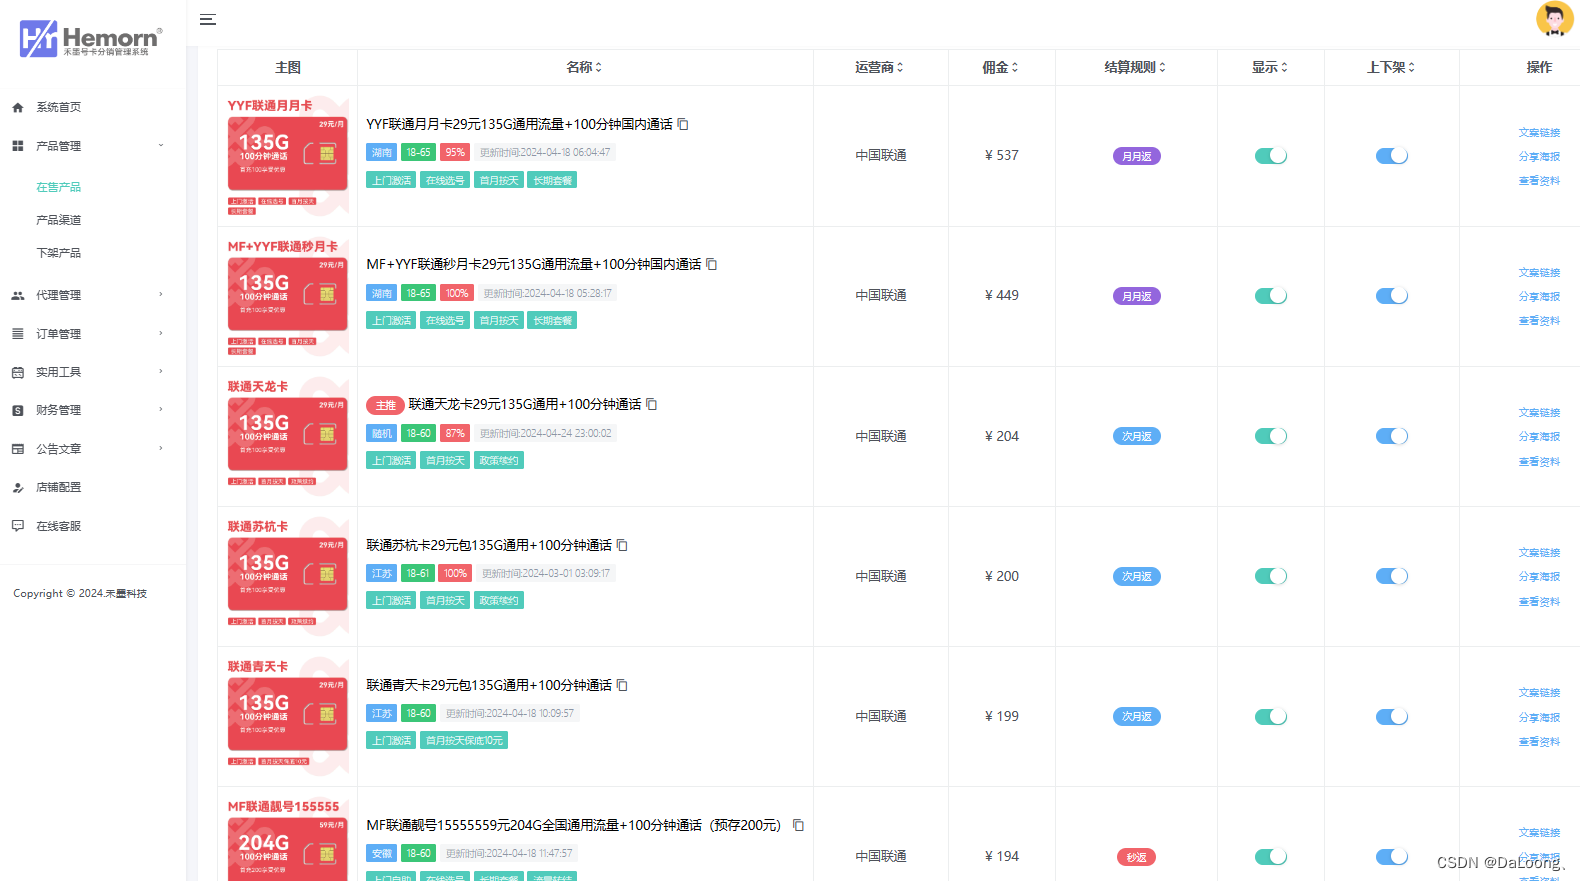Copy name of YYF联通月月卡 product

[683, 124]
